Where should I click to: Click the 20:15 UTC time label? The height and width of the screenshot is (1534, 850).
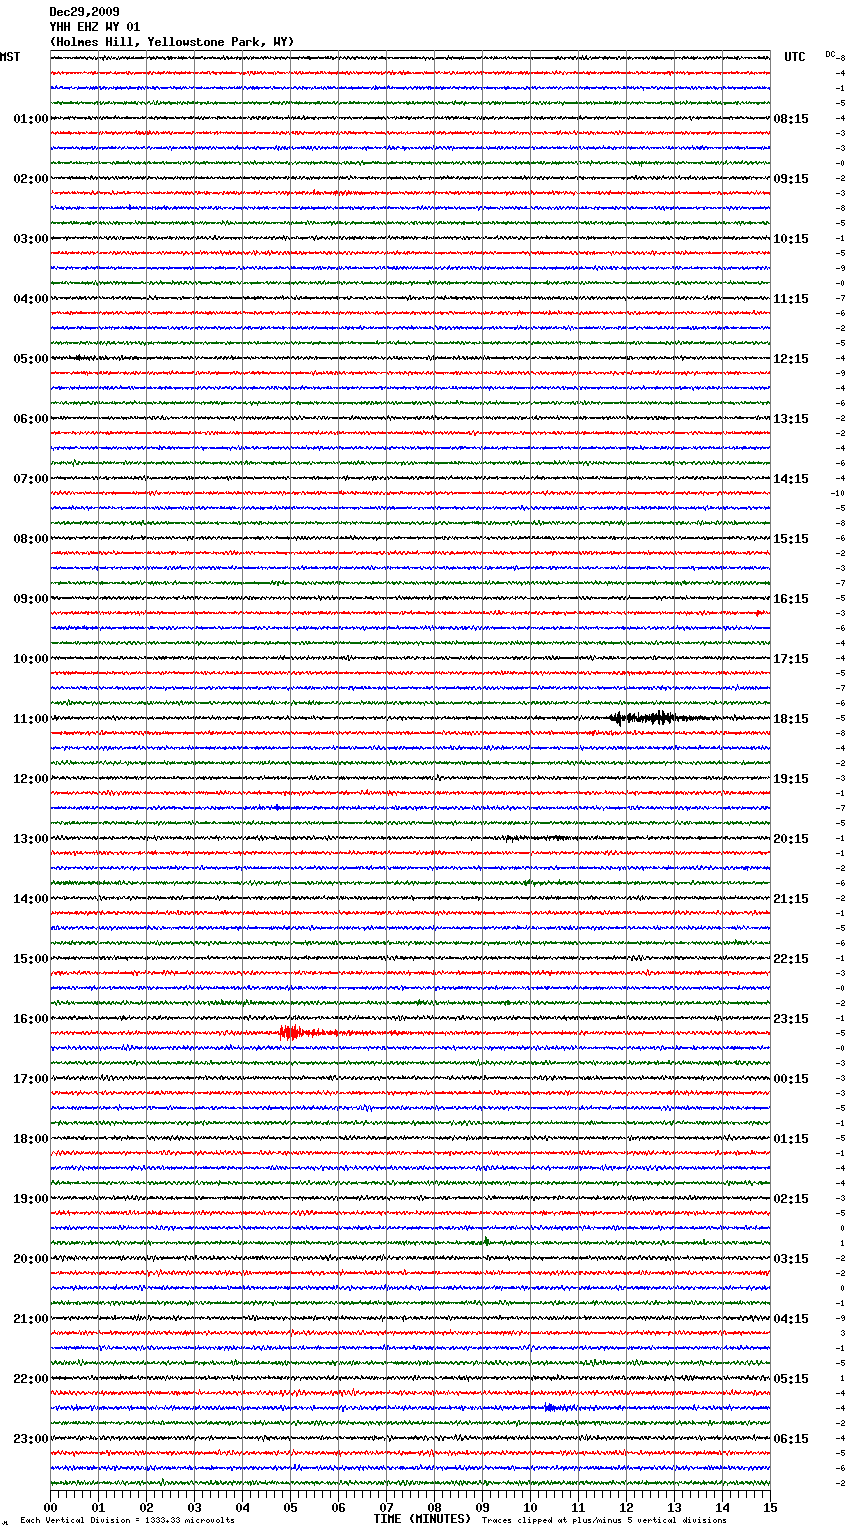coord(791,839)
